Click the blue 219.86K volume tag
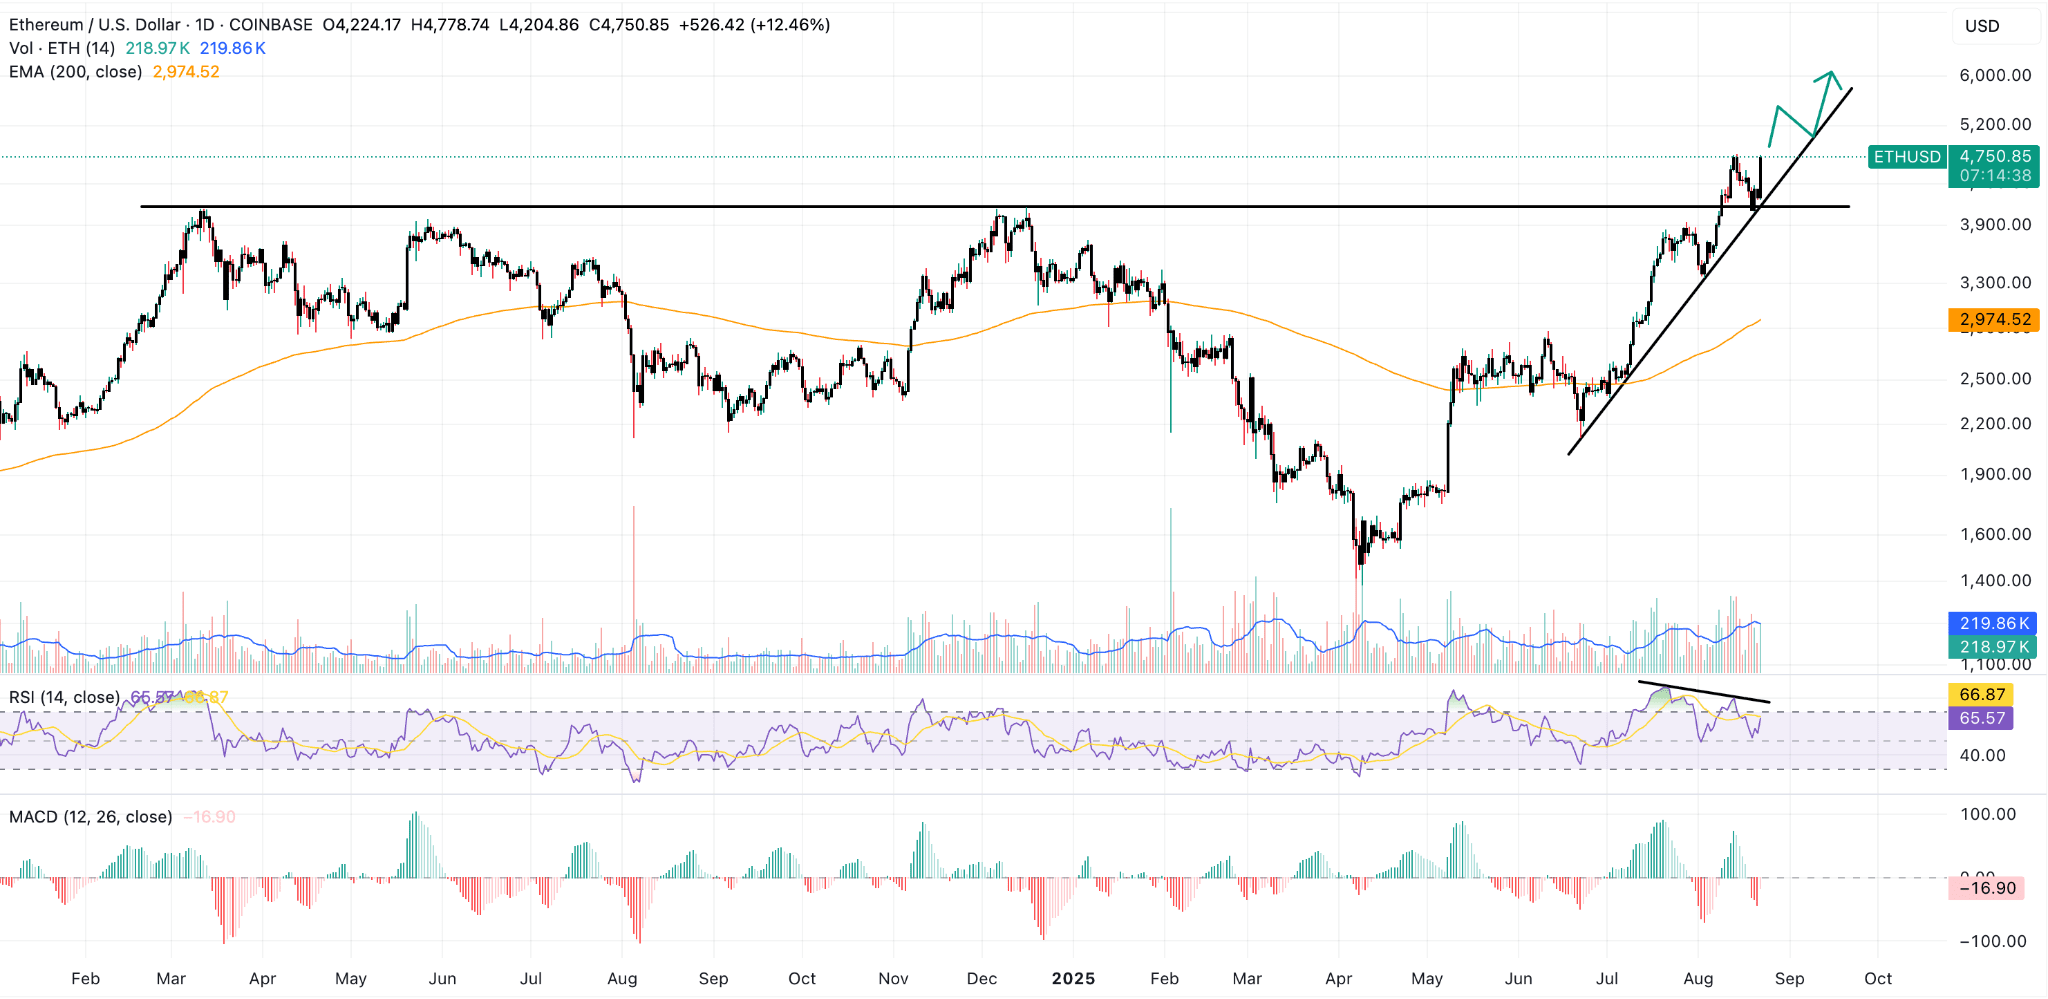The image size is (2048, 999). [1994, 623]
